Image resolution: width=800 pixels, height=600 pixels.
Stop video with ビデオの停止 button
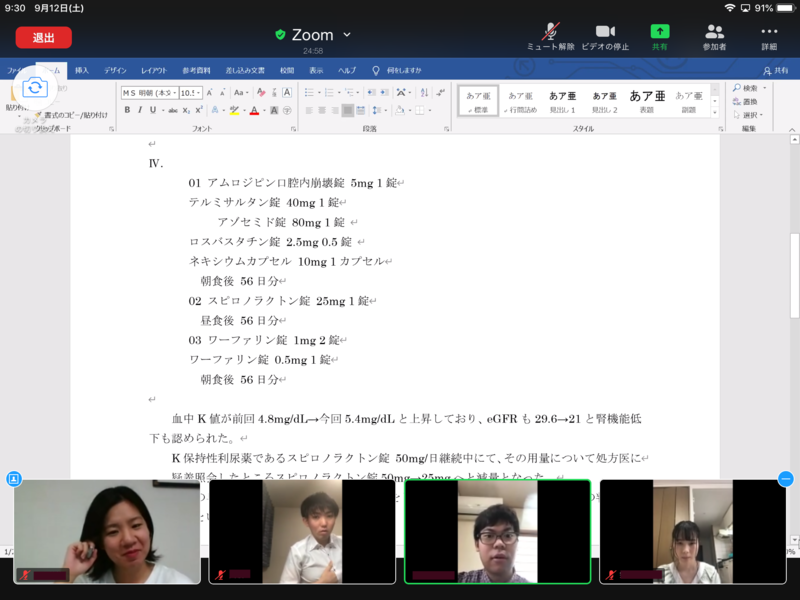[x=605, y=36]
